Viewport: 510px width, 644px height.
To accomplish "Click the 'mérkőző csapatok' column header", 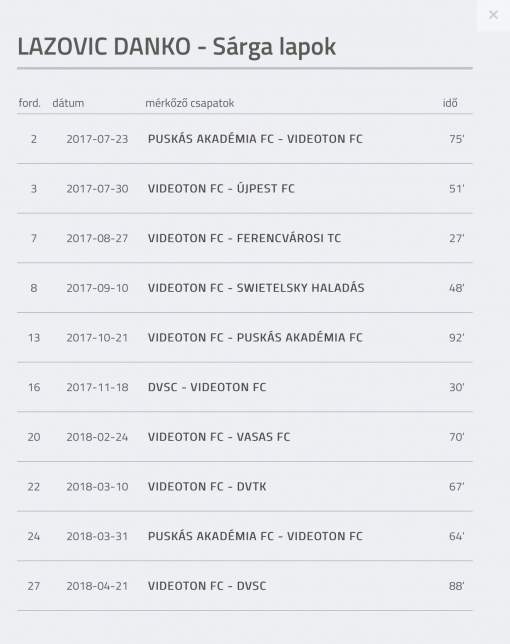I will point(190,103).
